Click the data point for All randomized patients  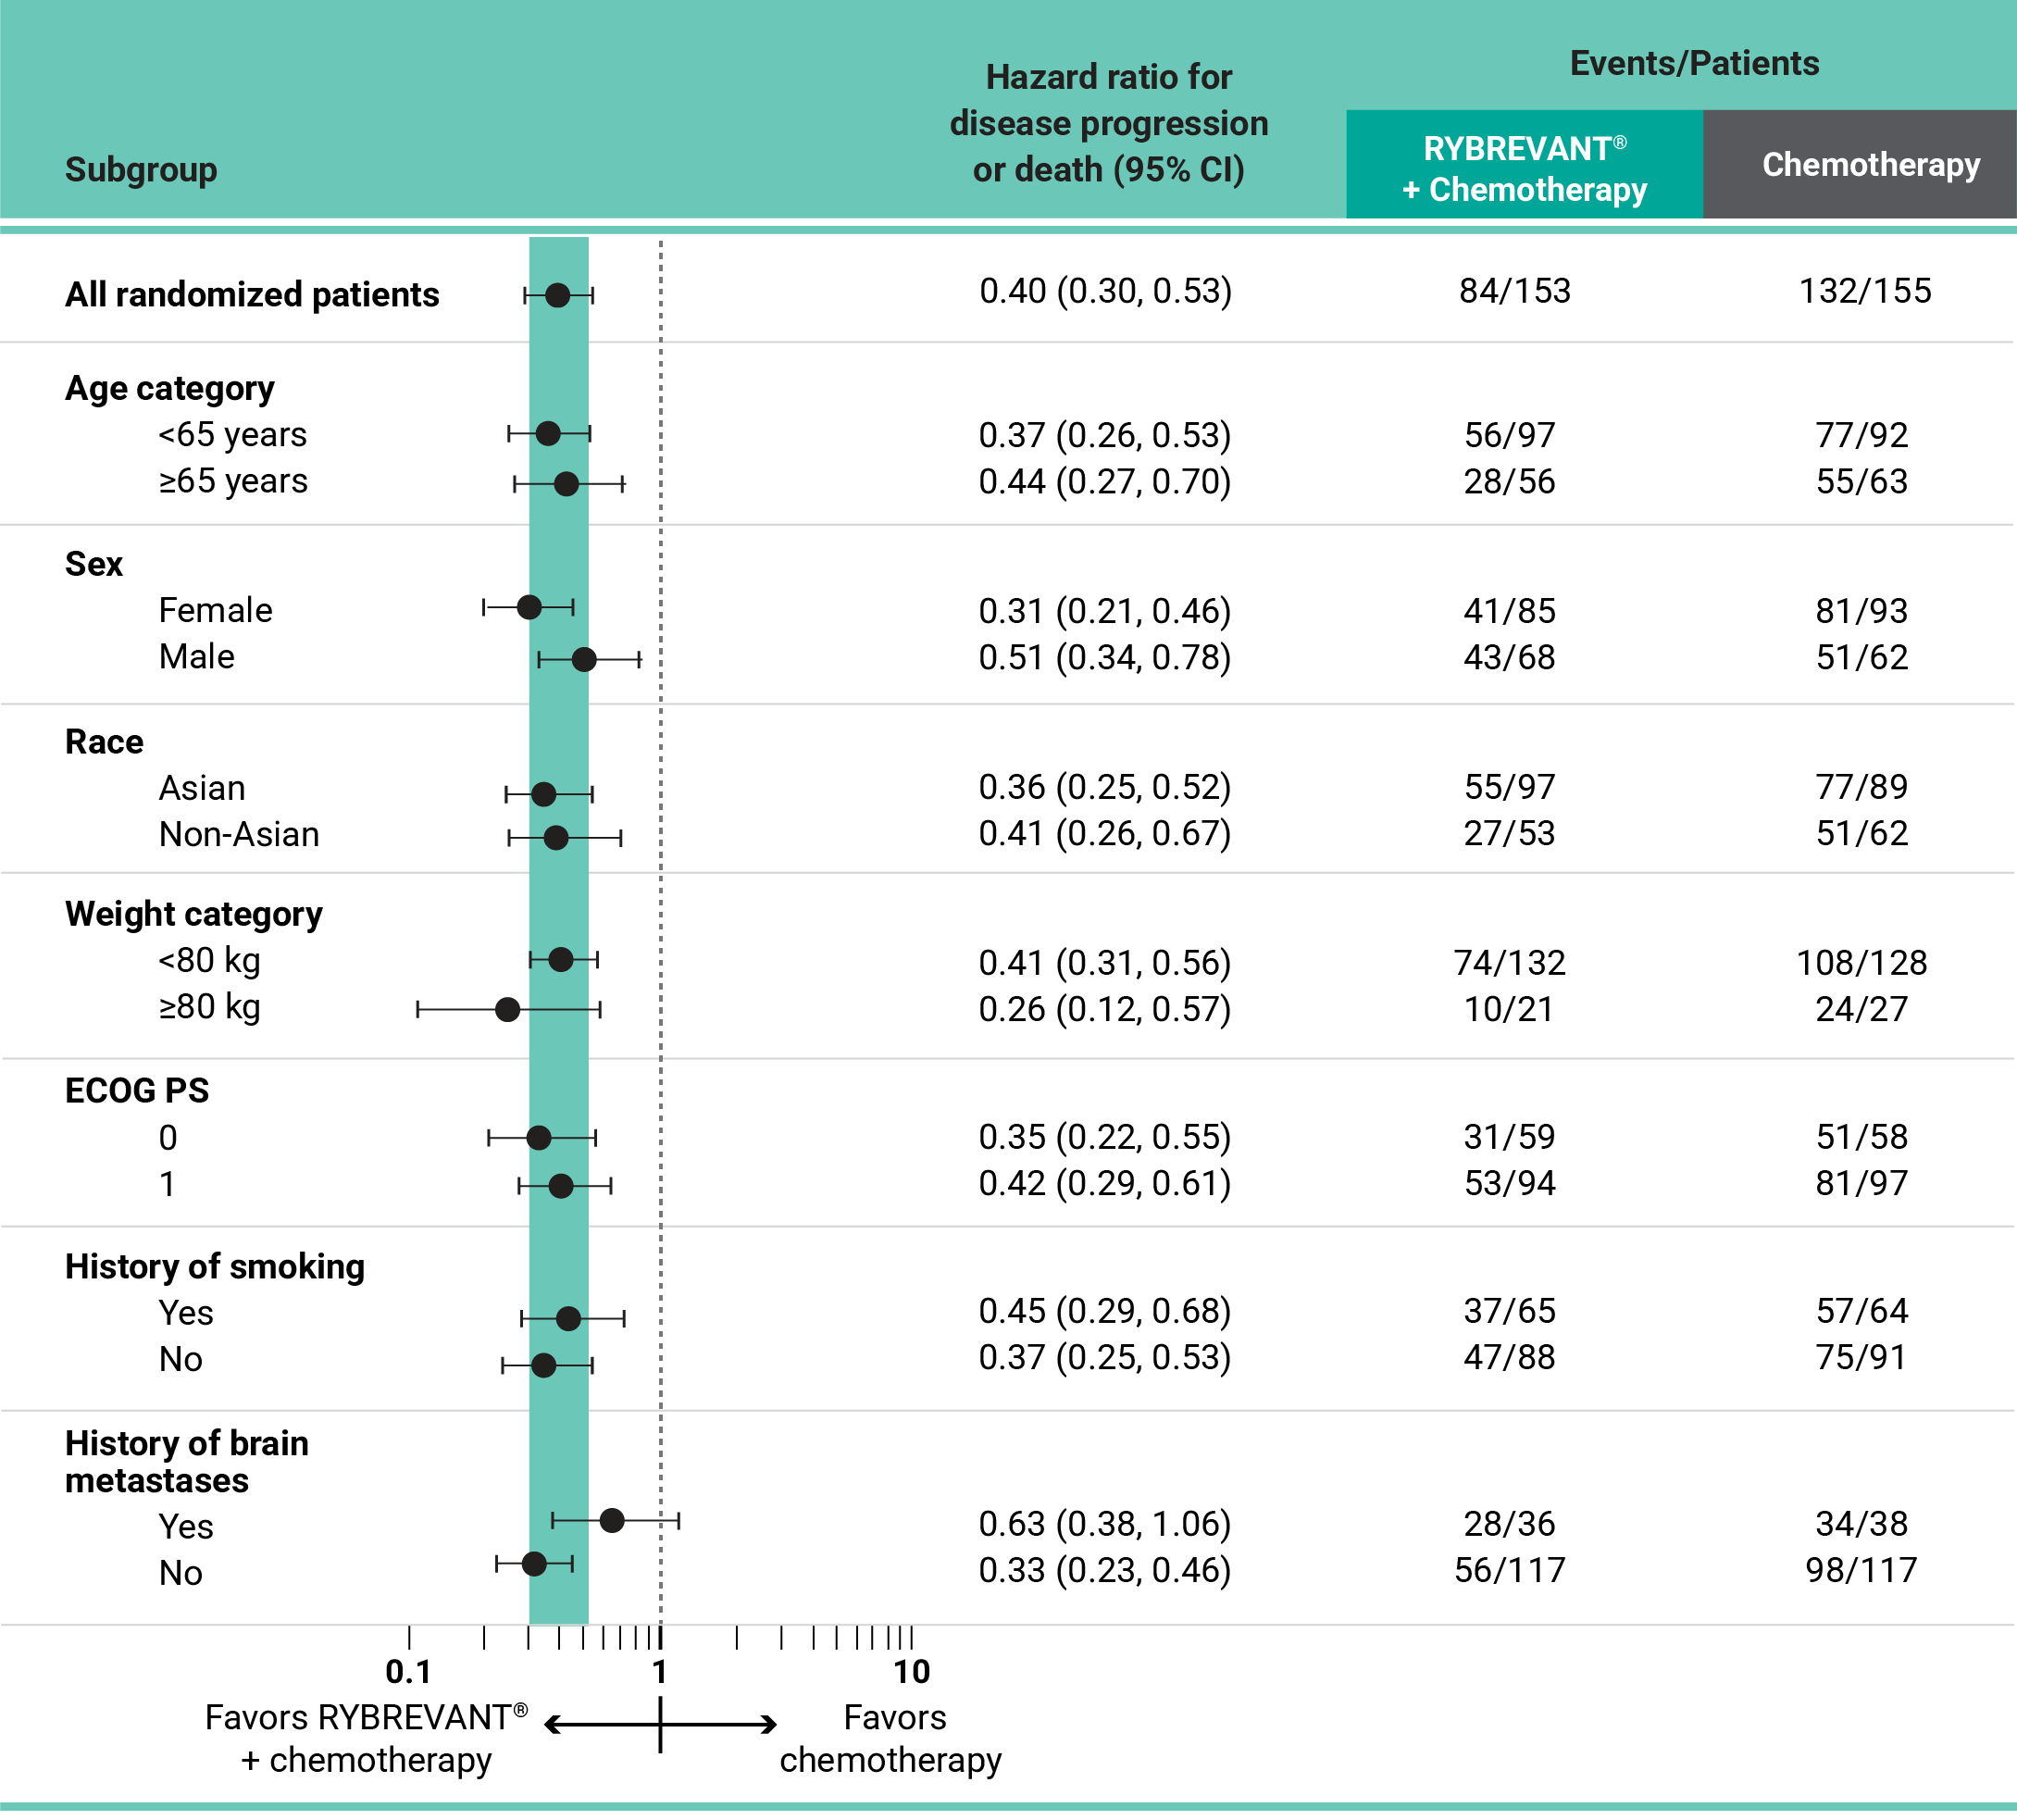click(558, 295)
